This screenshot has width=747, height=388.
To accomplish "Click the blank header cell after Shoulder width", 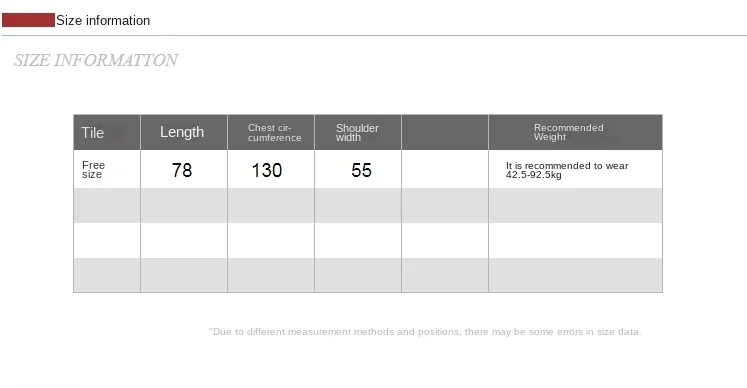I will (x=445, y=133).
